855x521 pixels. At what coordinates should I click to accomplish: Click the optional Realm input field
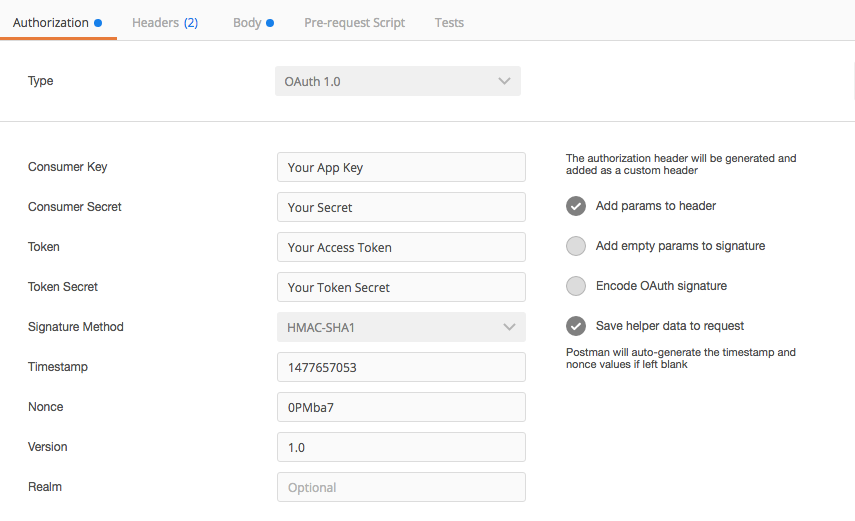point(401,487)
